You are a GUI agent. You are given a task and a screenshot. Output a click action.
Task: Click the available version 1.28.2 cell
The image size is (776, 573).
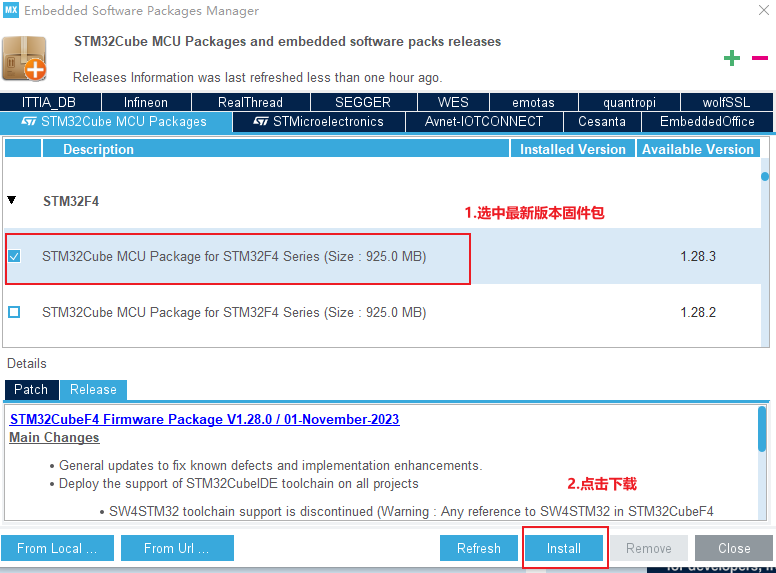pos(698,312)
